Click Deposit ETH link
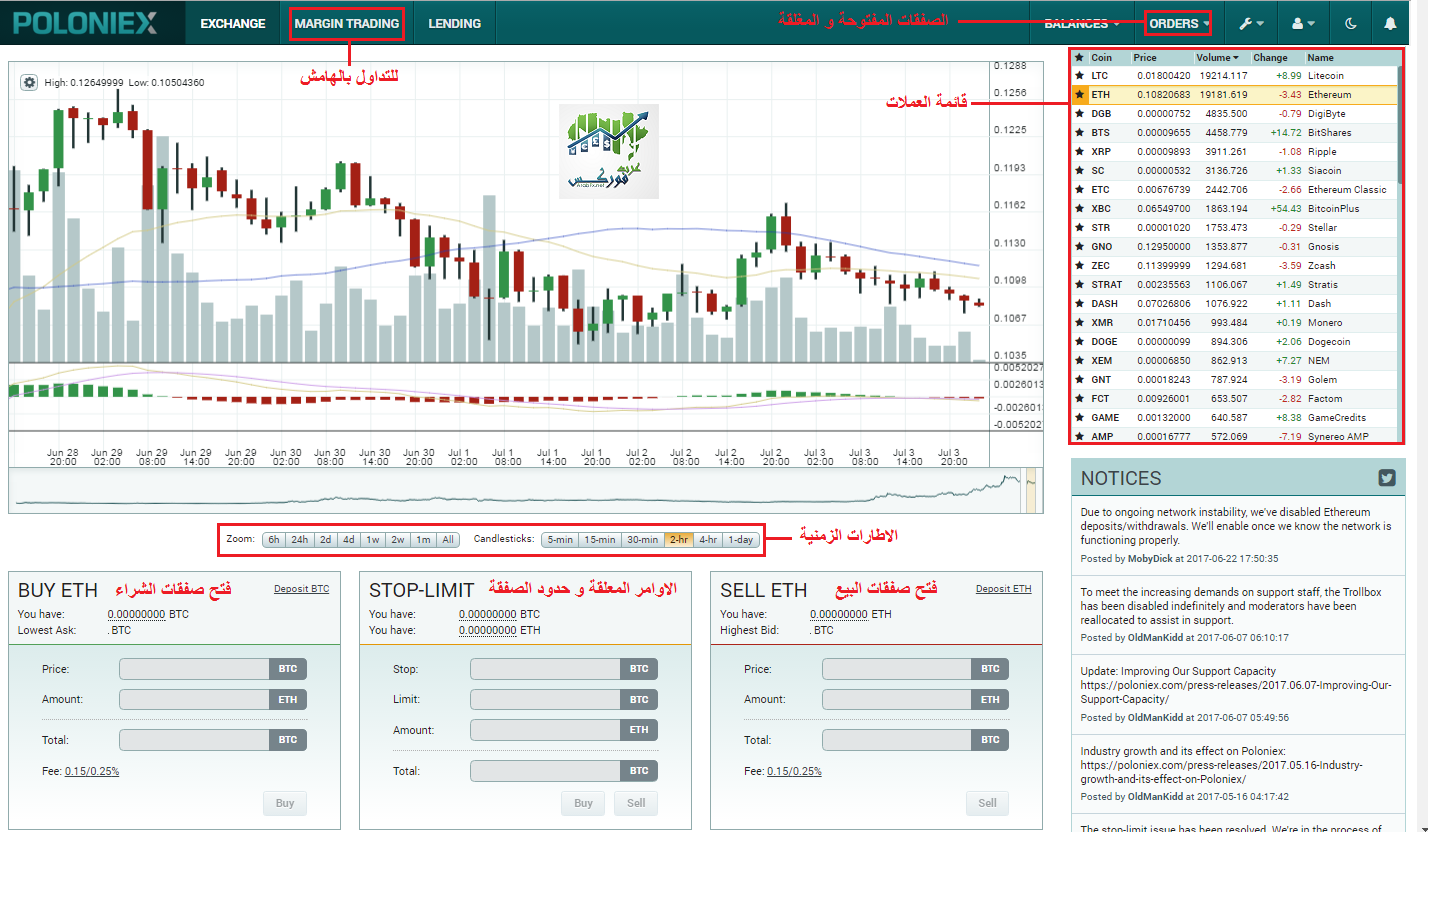The image size is (1440, 900). (x=1003, y=589)
